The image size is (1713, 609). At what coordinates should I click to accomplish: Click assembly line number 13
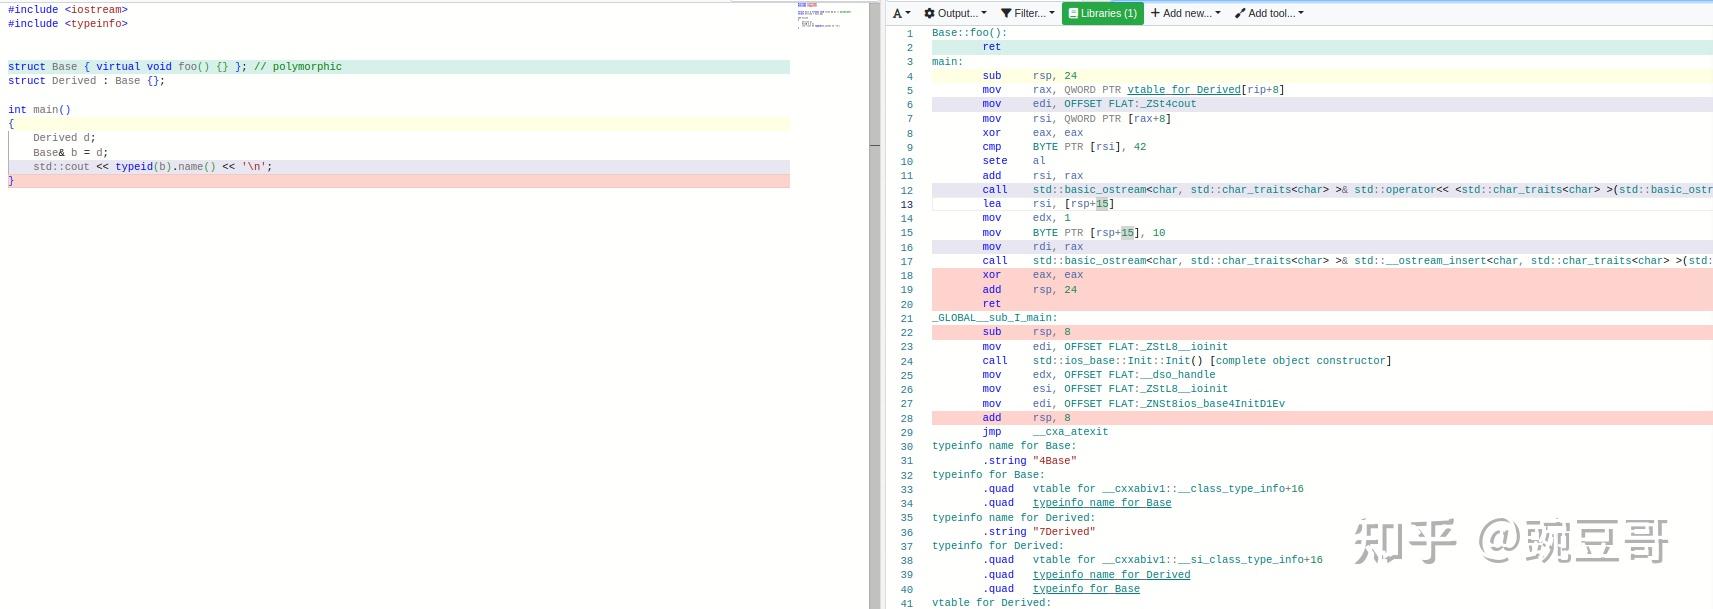(907, 204)
